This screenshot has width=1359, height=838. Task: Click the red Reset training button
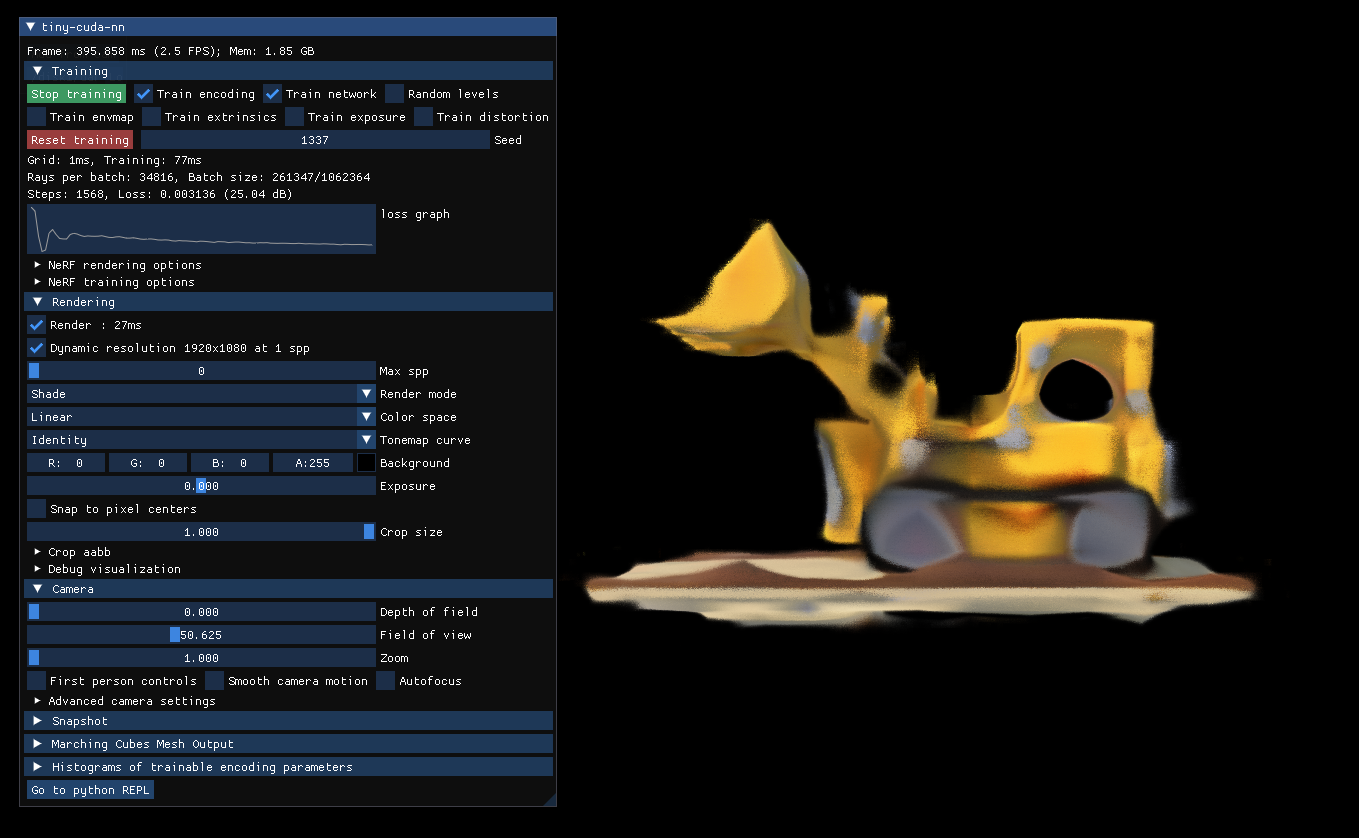point(80,140)
